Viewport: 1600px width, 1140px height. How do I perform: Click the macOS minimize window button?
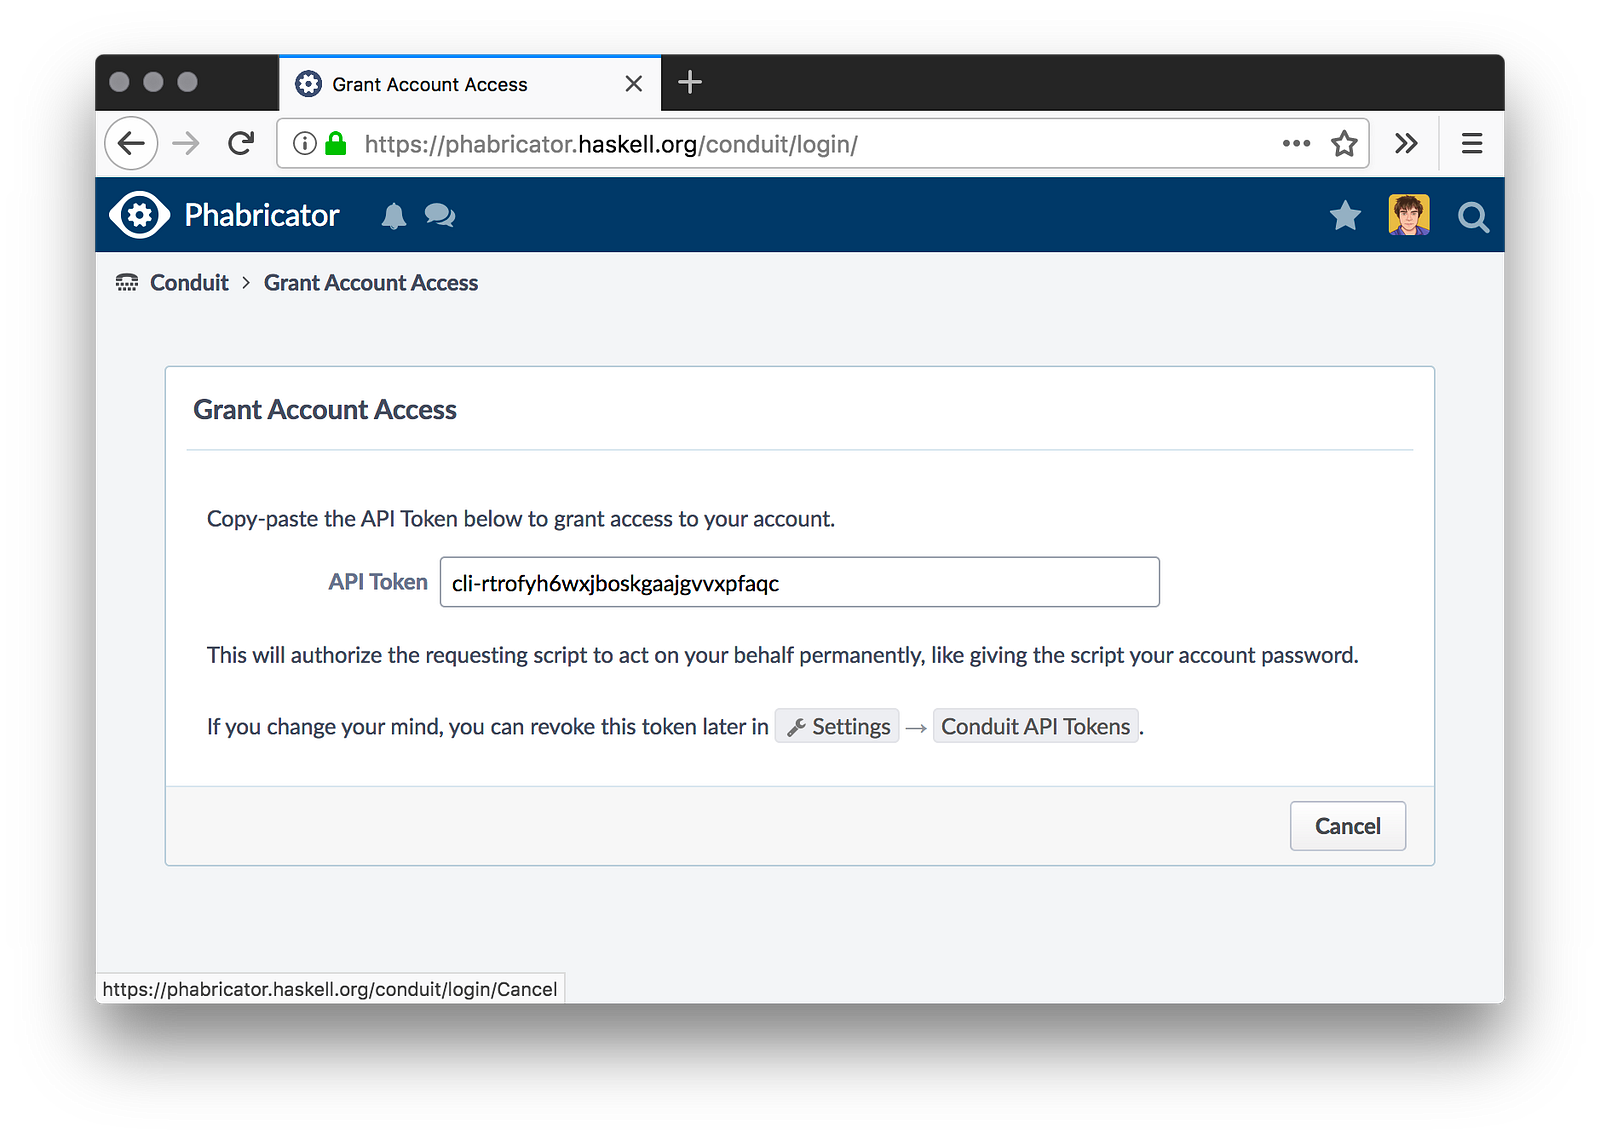(153, 82)
